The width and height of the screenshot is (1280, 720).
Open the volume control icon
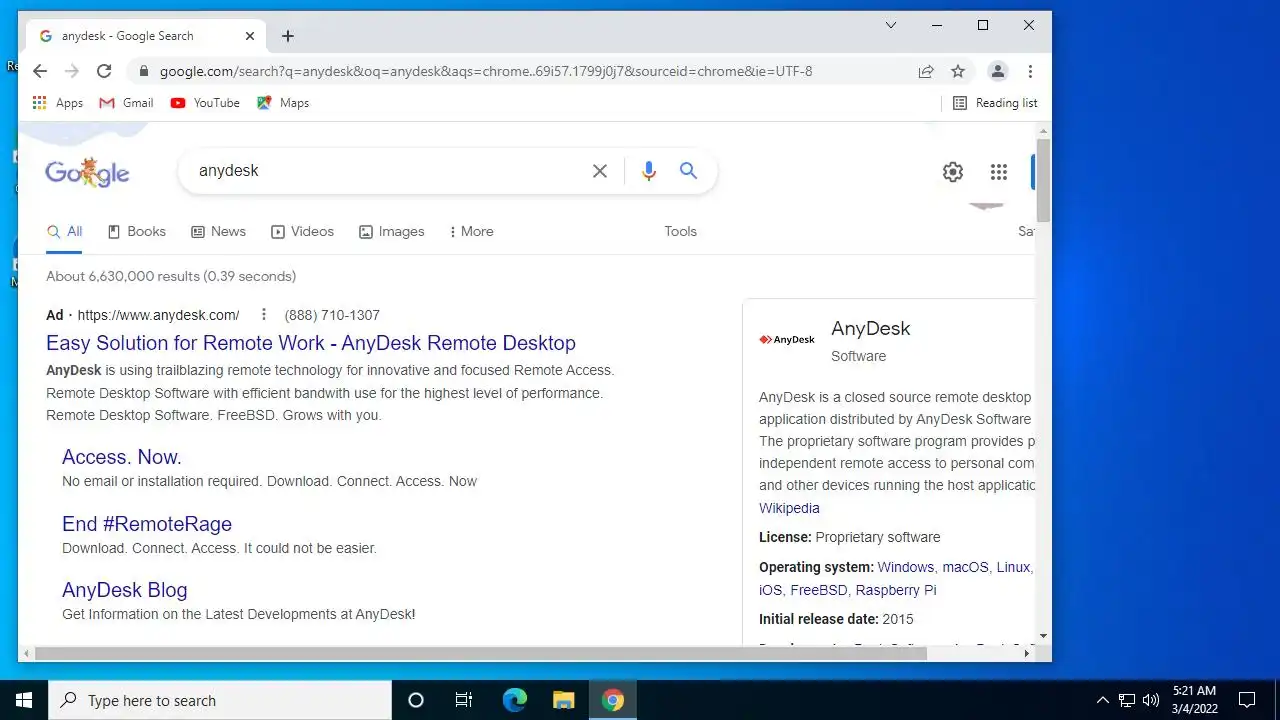[1151, 700]
